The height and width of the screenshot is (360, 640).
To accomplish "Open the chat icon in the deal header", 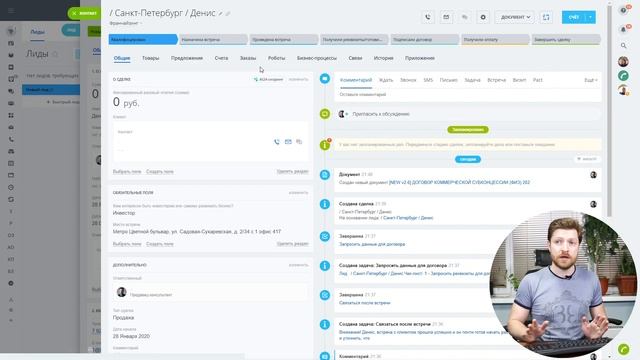I will 464,17.
